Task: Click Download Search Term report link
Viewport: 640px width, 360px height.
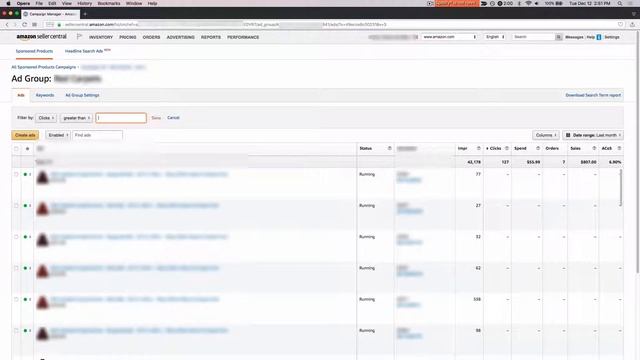Action: pyautogui.click(x=593, y=95)
